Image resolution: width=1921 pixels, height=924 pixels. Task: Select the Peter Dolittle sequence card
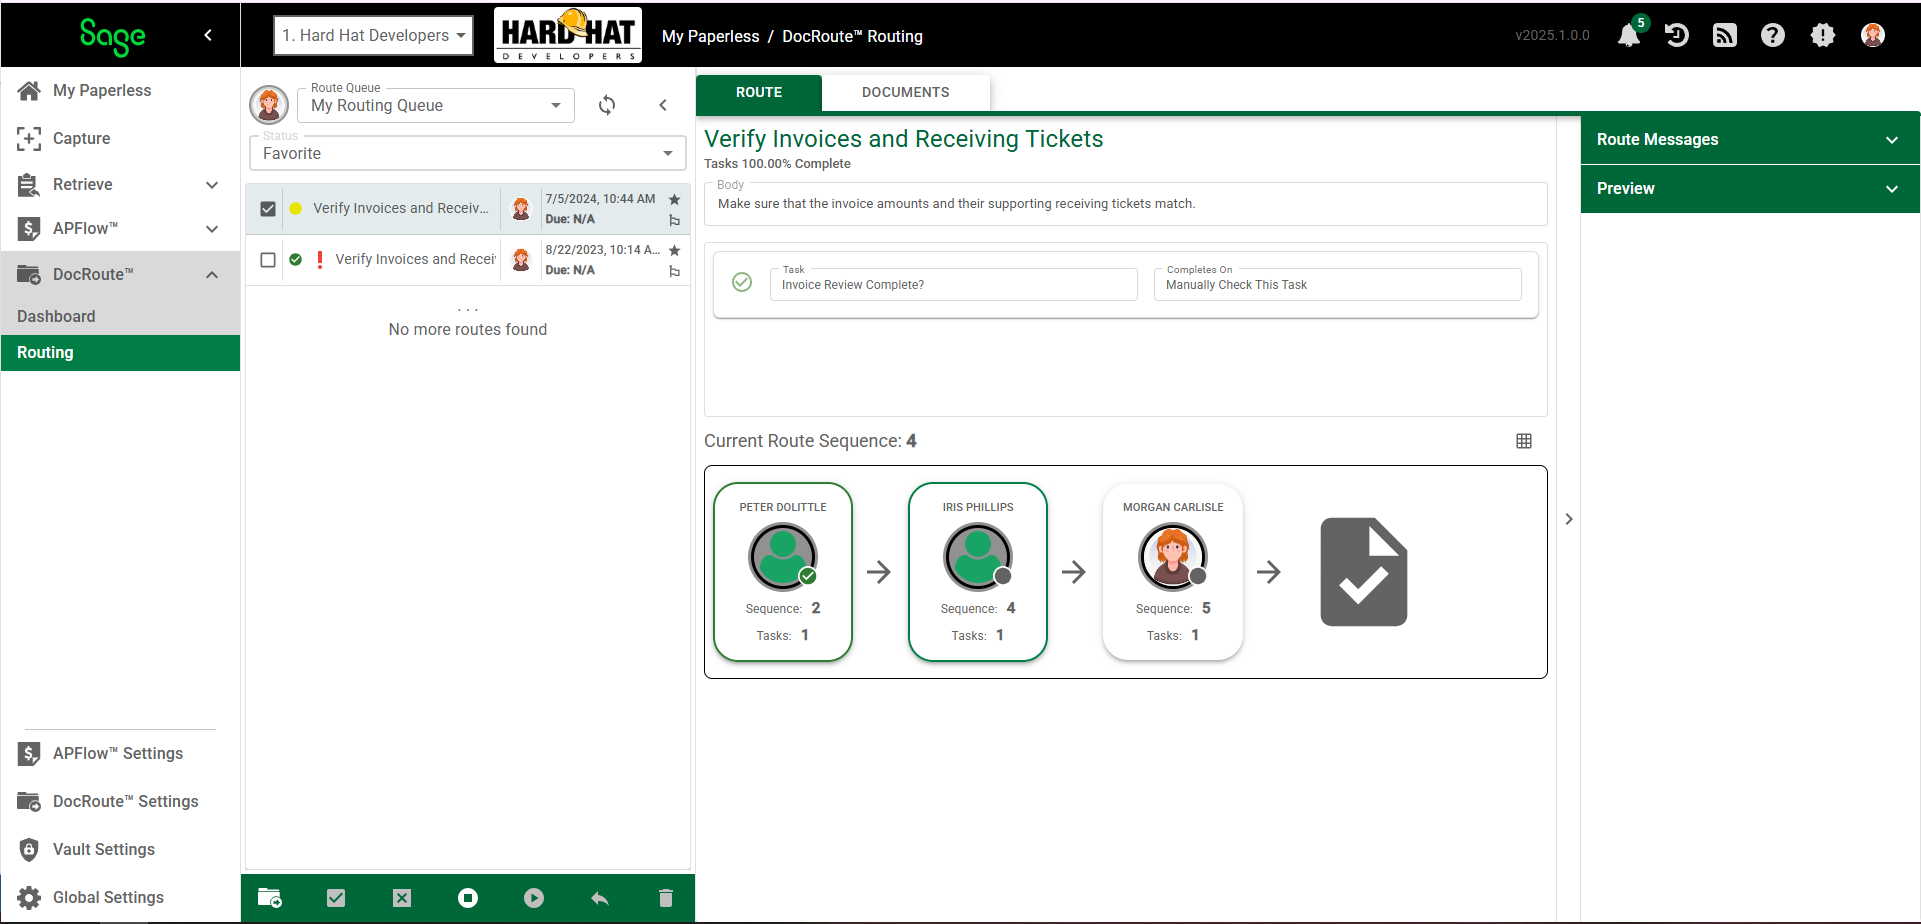click(x=783, y=572)
